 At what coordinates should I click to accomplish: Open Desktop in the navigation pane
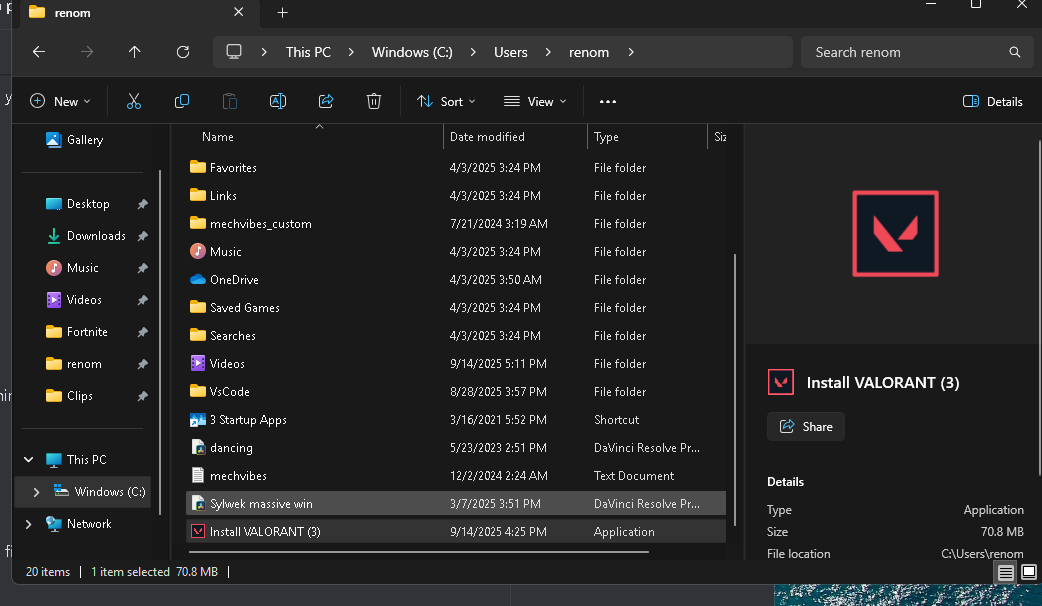88,204
